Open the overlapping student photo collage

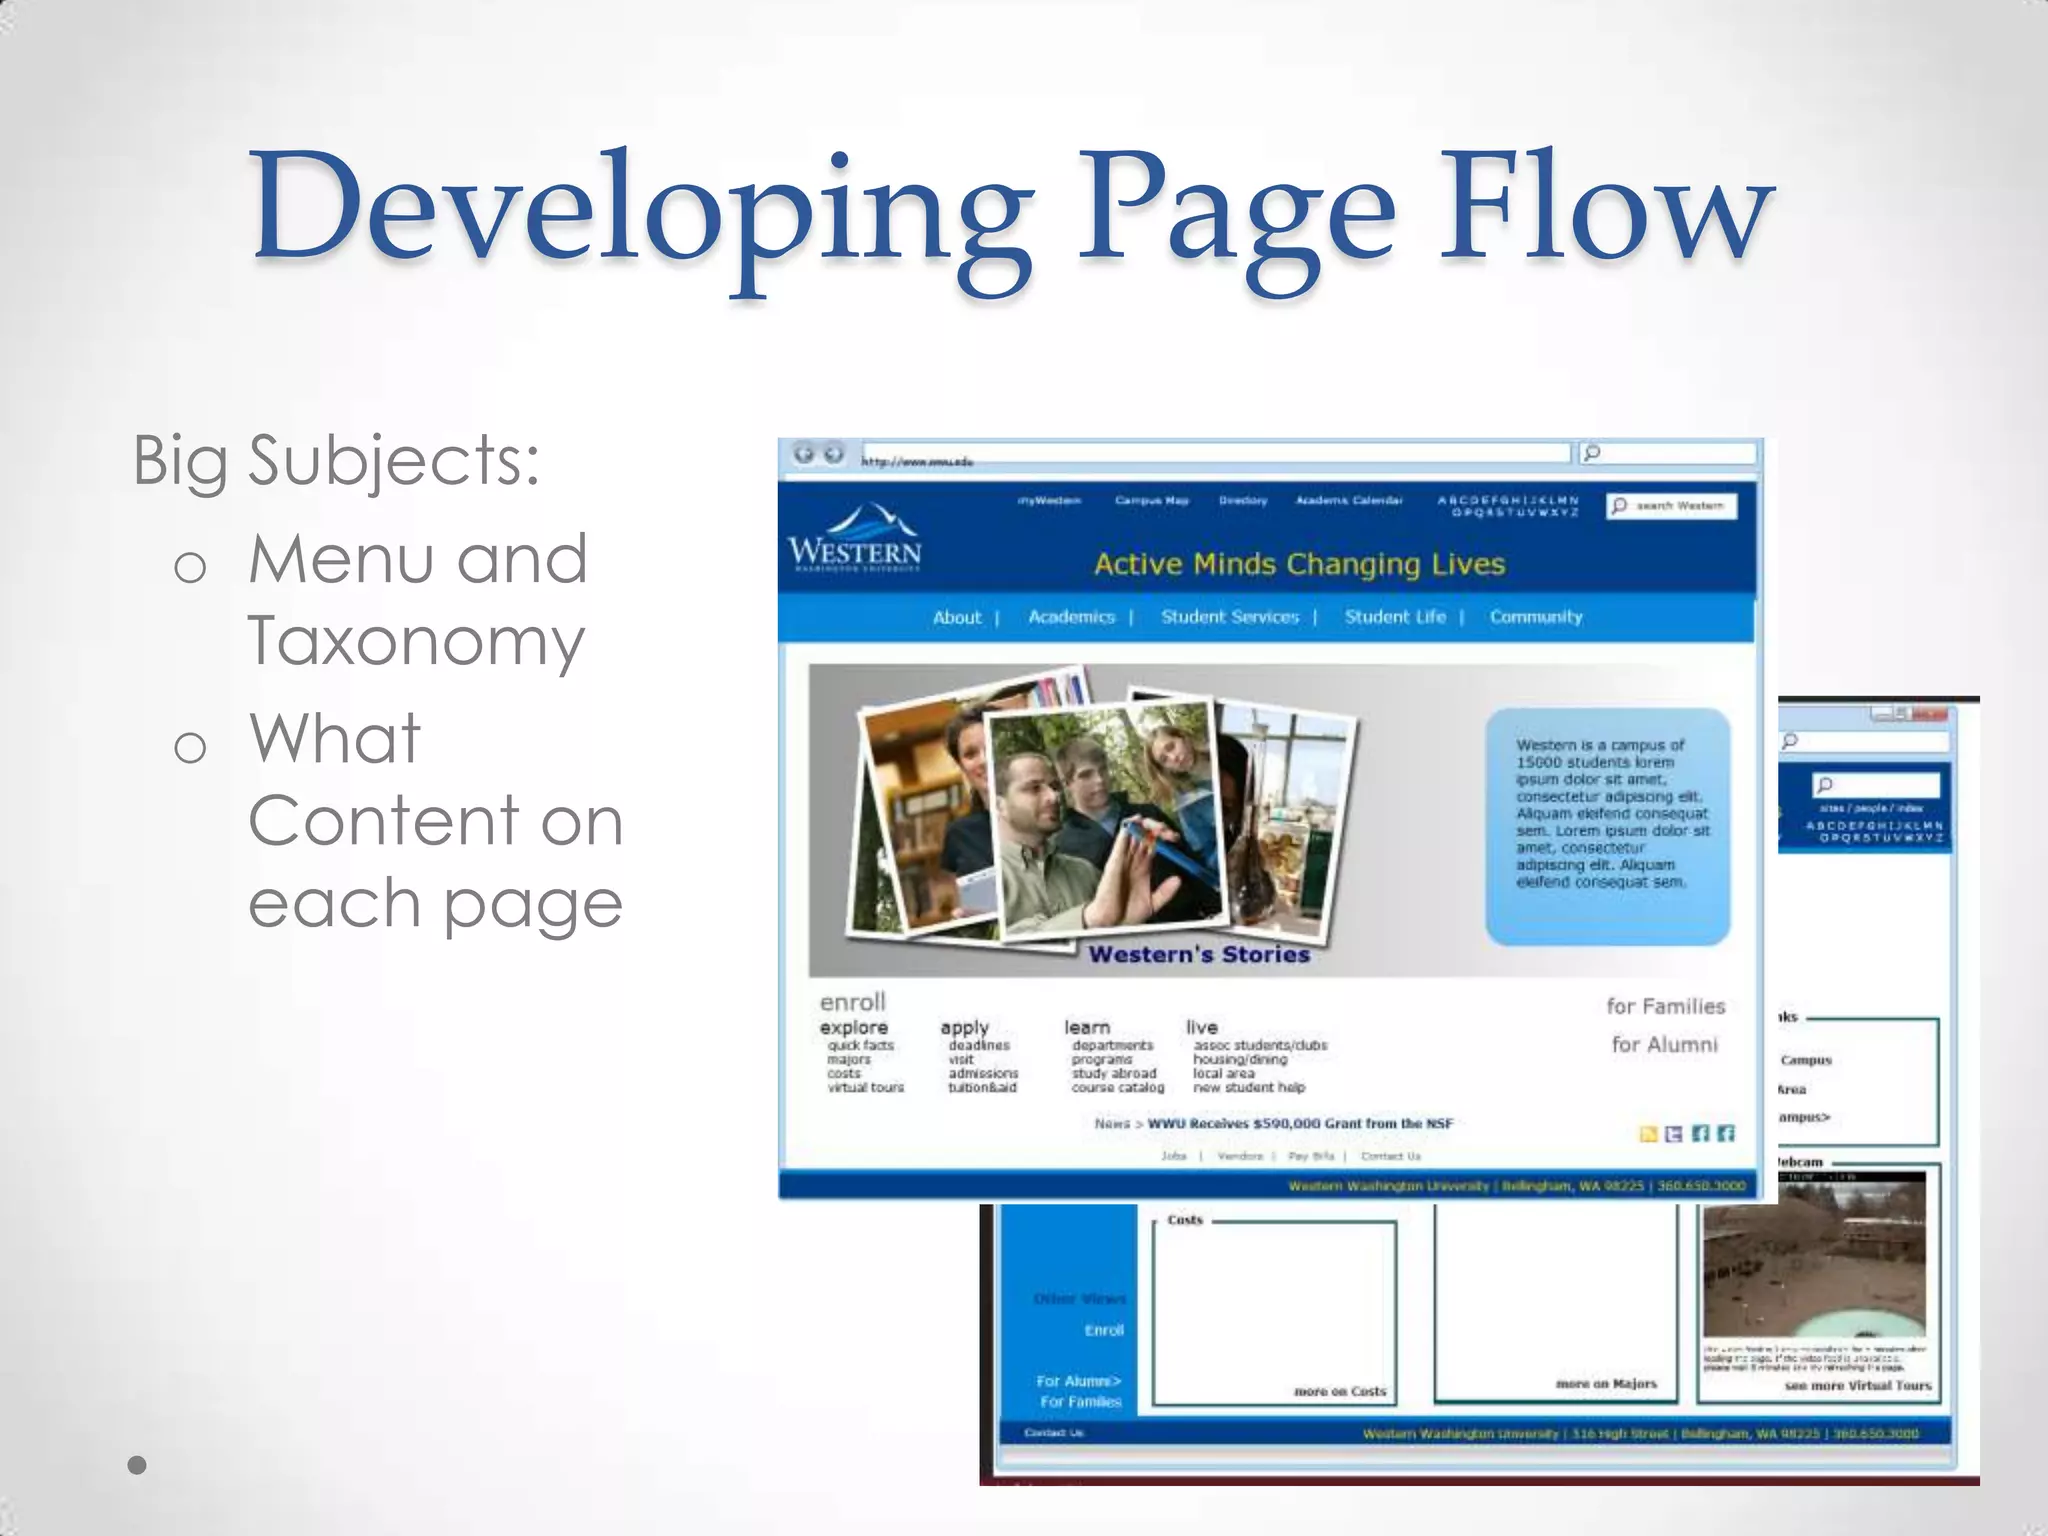[x=1102, y=808]
